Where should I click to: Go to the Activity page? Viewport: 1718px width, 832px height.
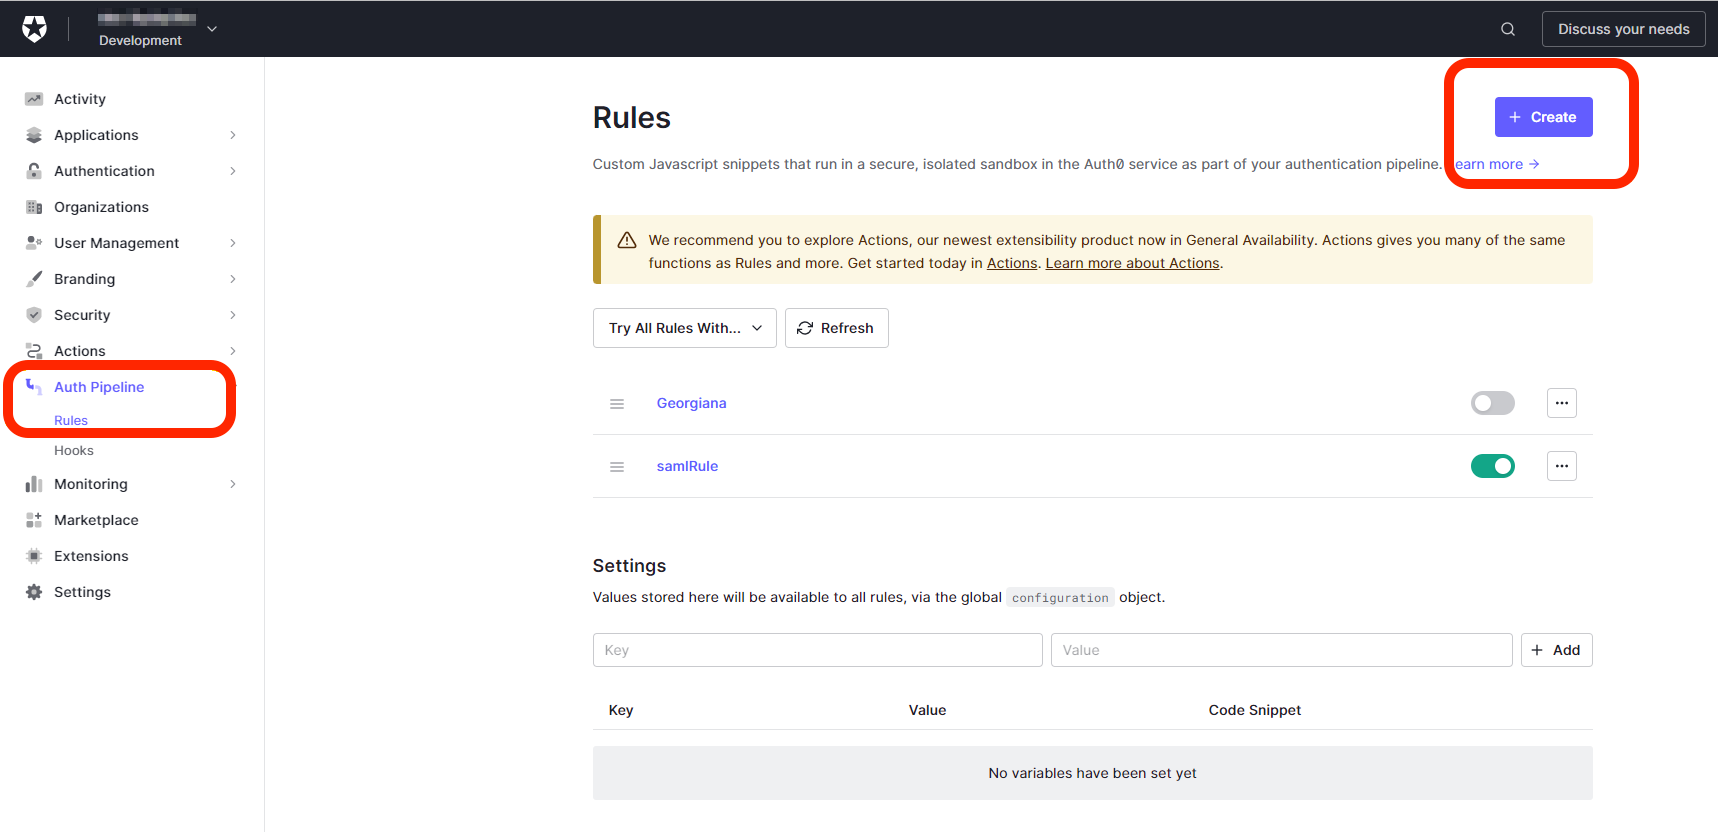tap(80, 99)
